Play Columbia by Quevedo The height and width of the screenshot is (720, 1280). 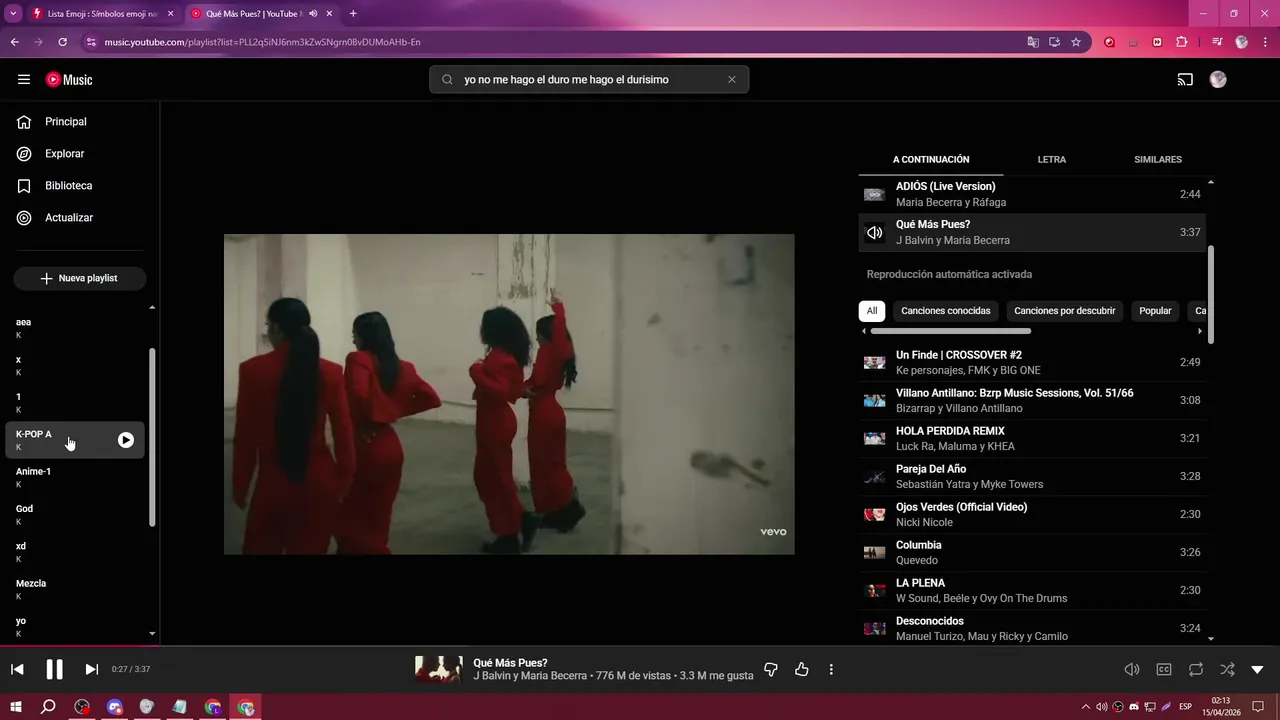point(1032,552)
